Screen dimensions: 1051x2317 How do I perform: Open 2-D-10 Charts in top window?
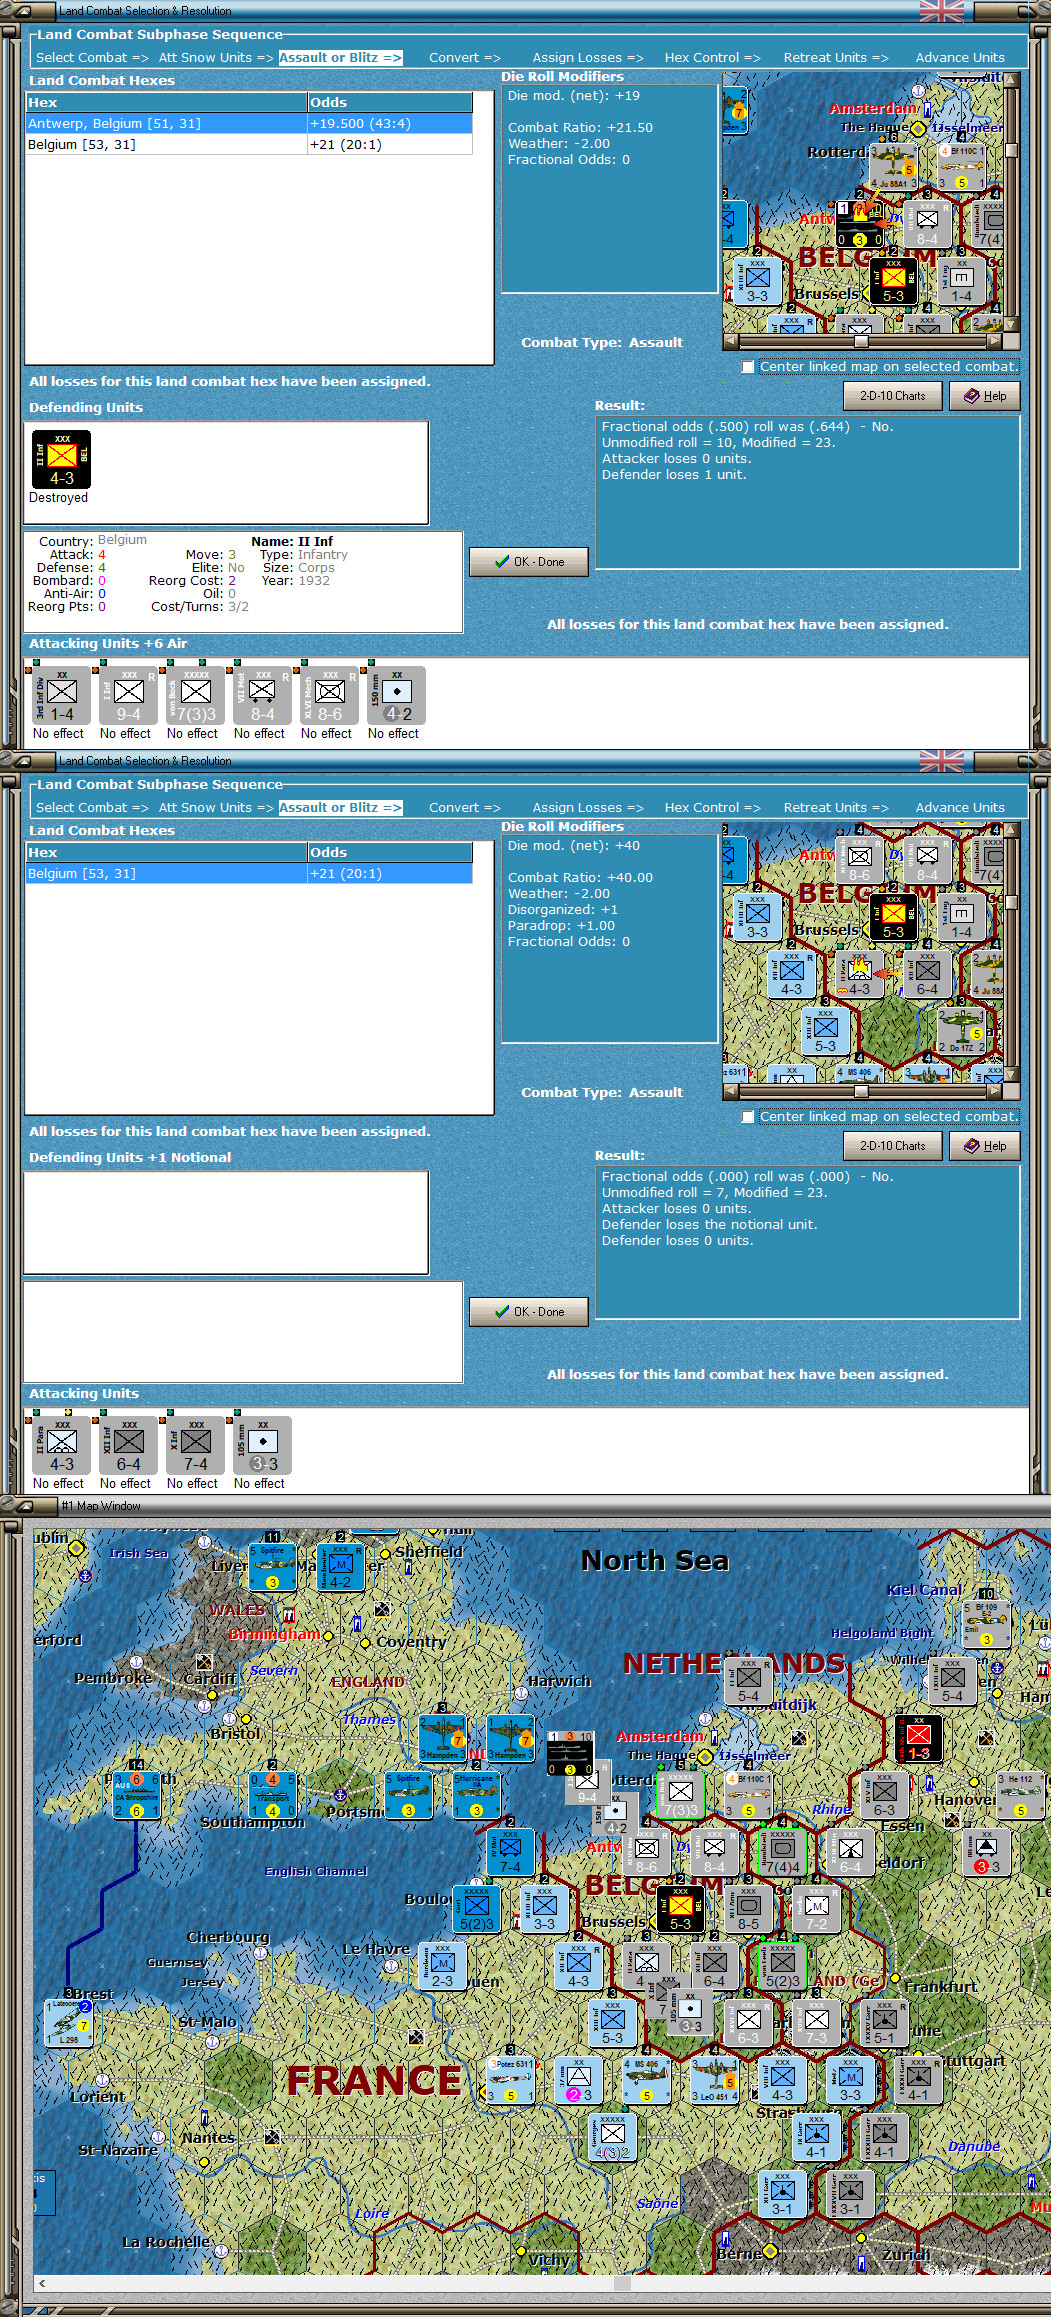pyautogui.click(x=893, y=396)
